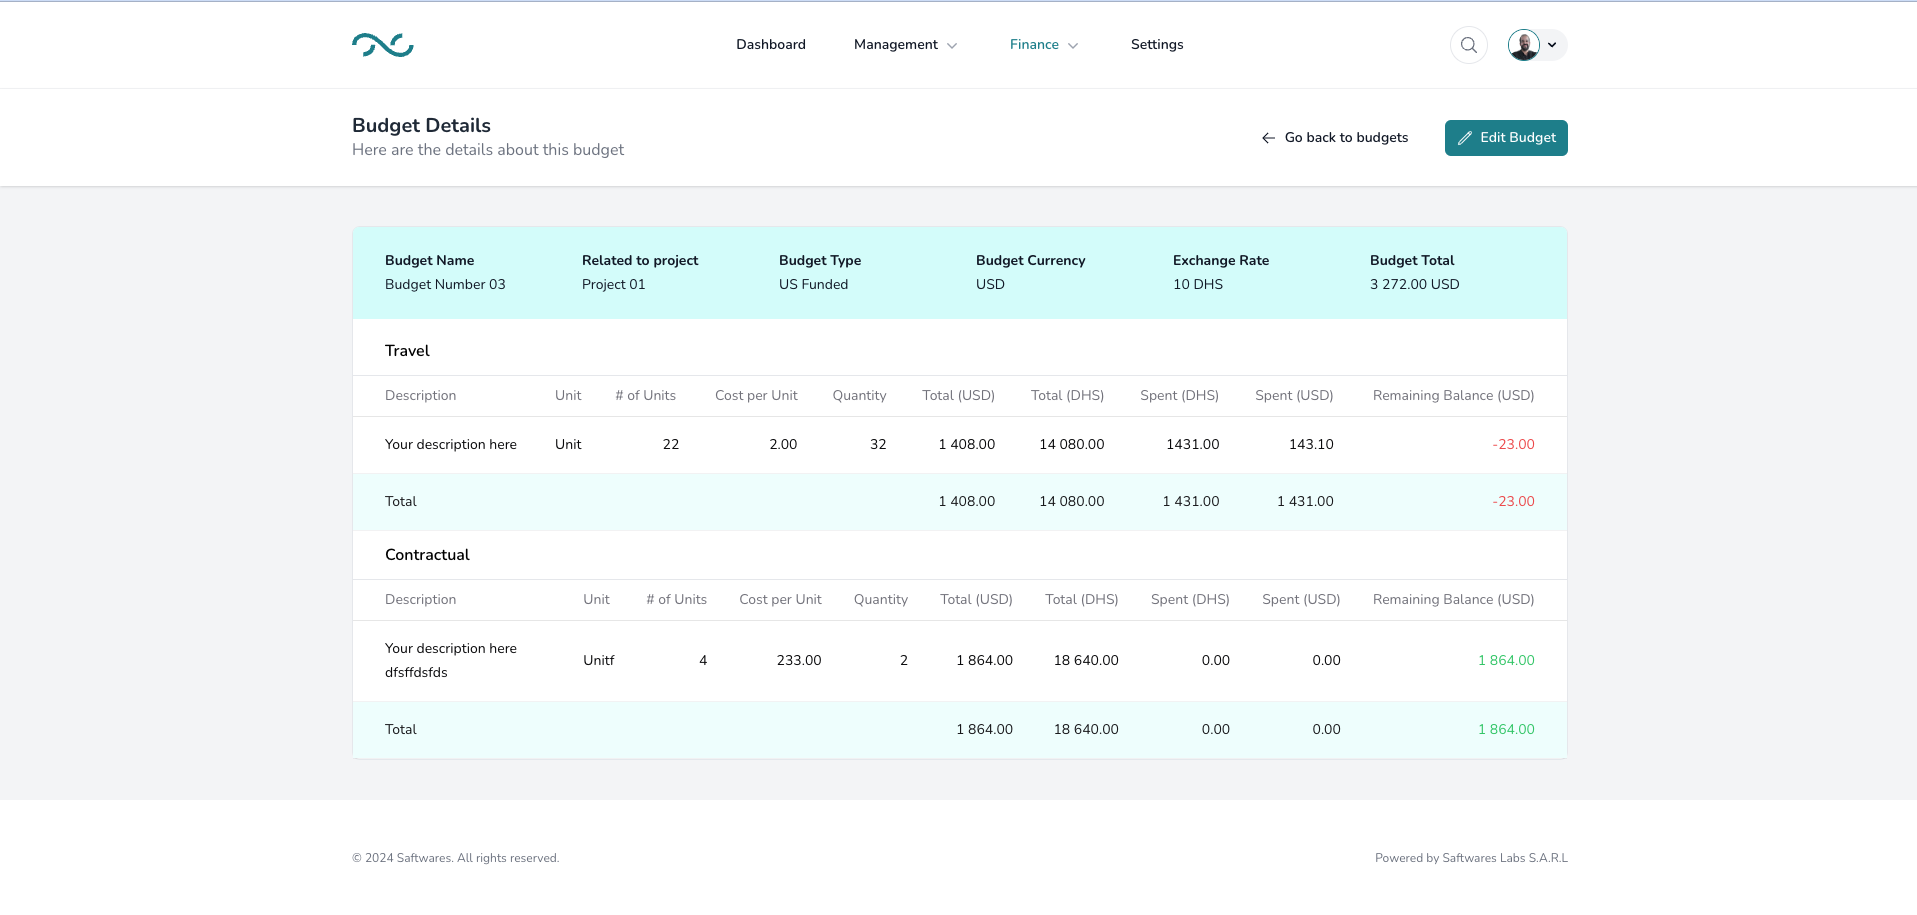Click the Travel section heading
The height and width of the screenshot is (915, 1917).
[x=407, y=351]
